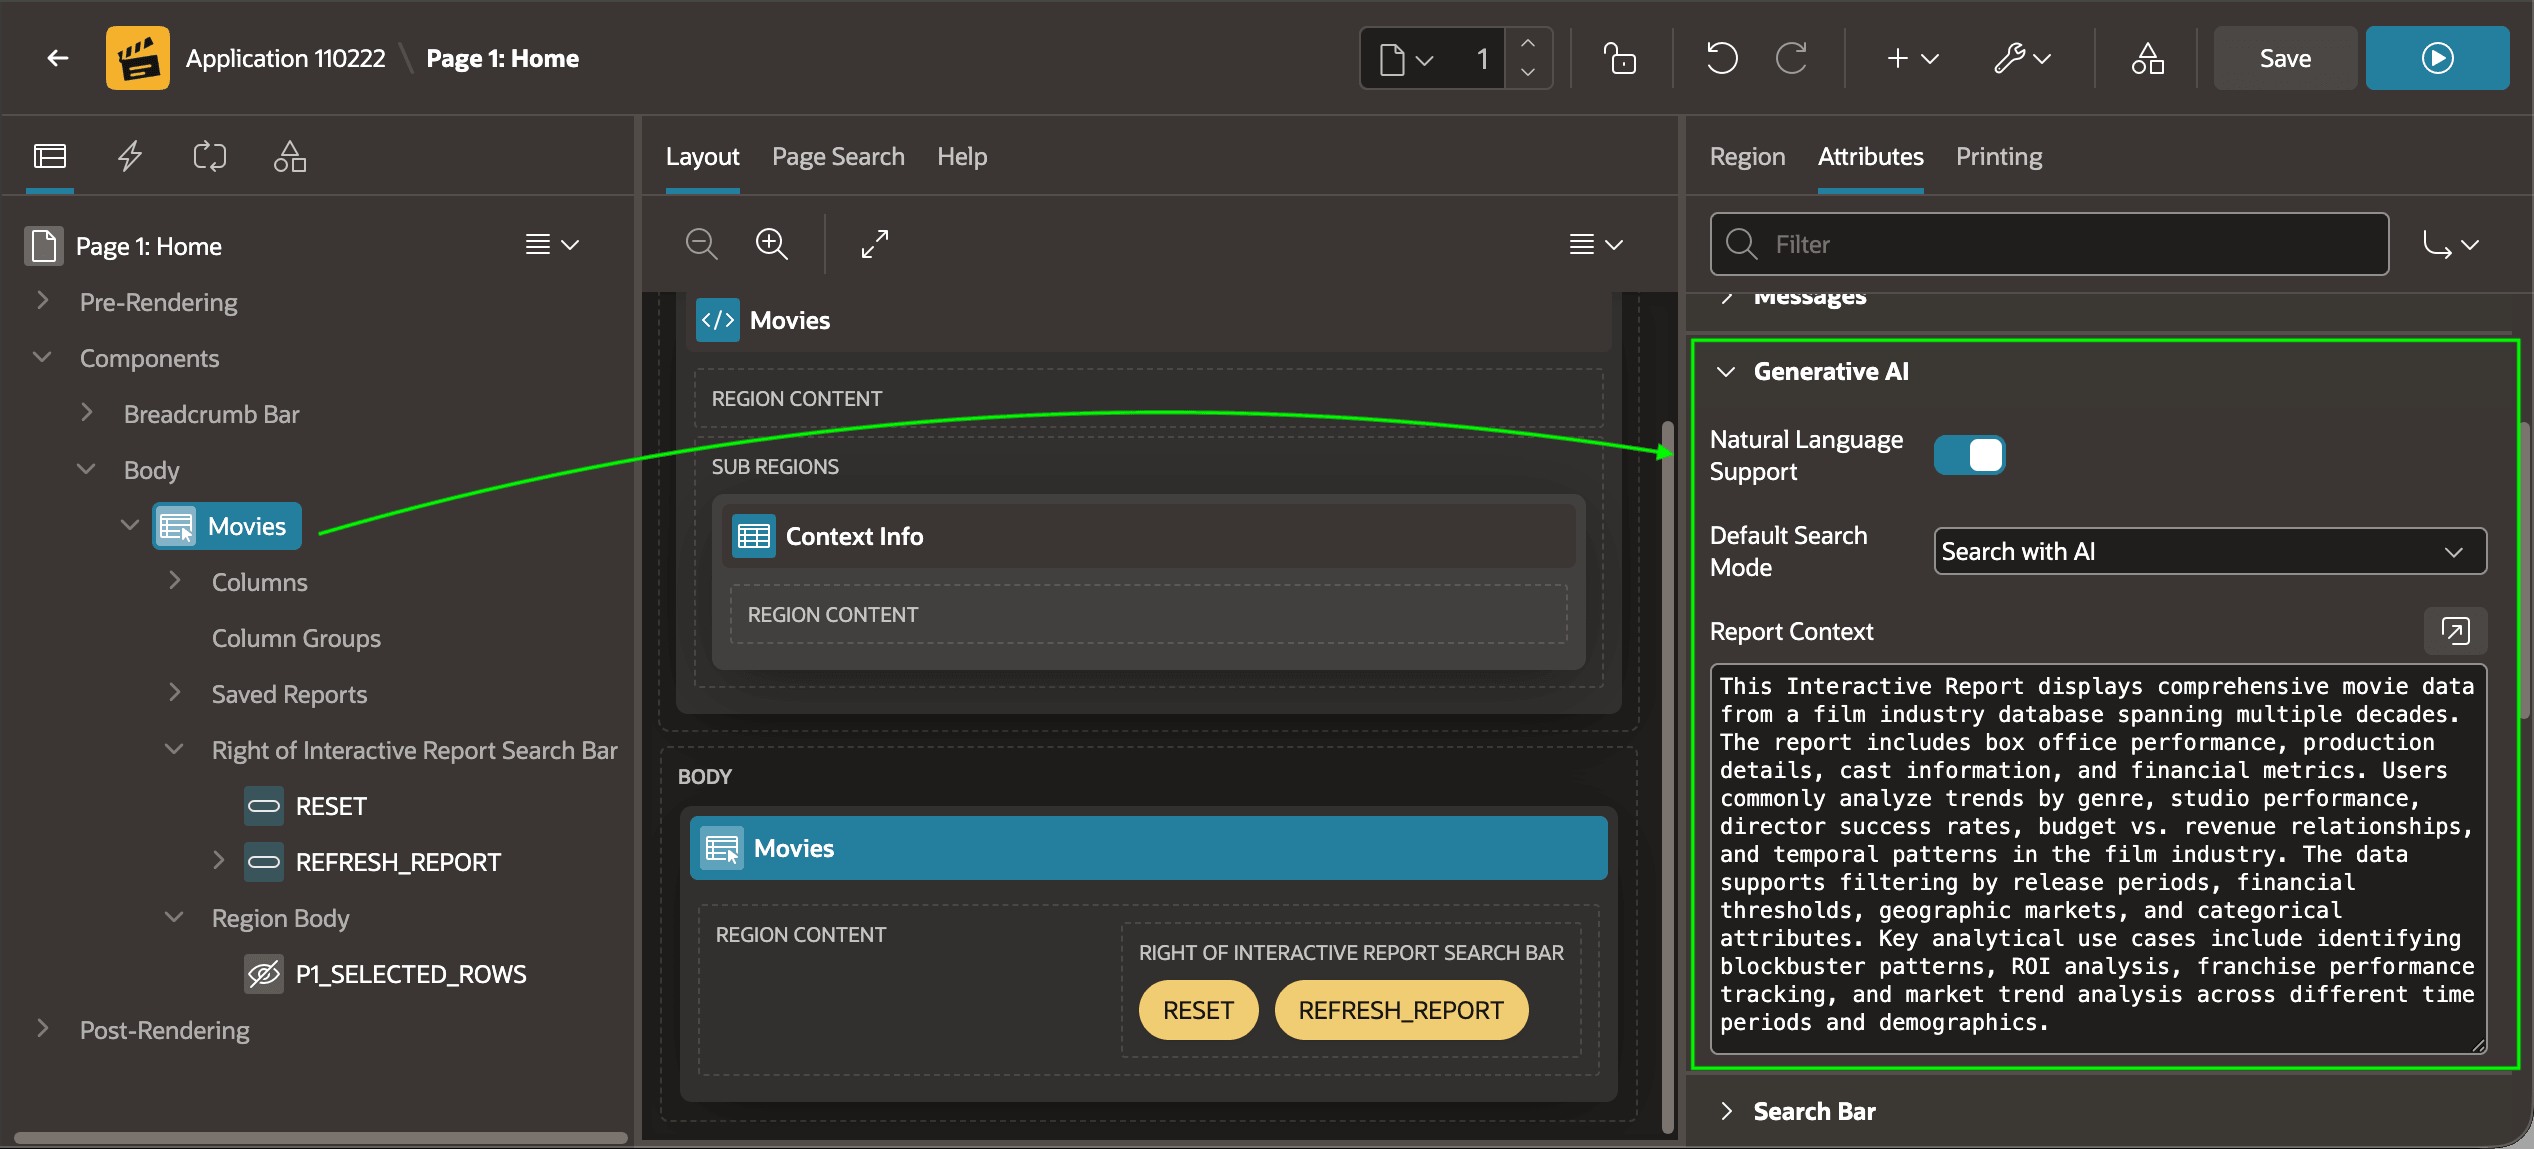Click the tree pane horizontal scrollbar
The height and width of the screenshot is (1149, 2534).
[320, 1137]
